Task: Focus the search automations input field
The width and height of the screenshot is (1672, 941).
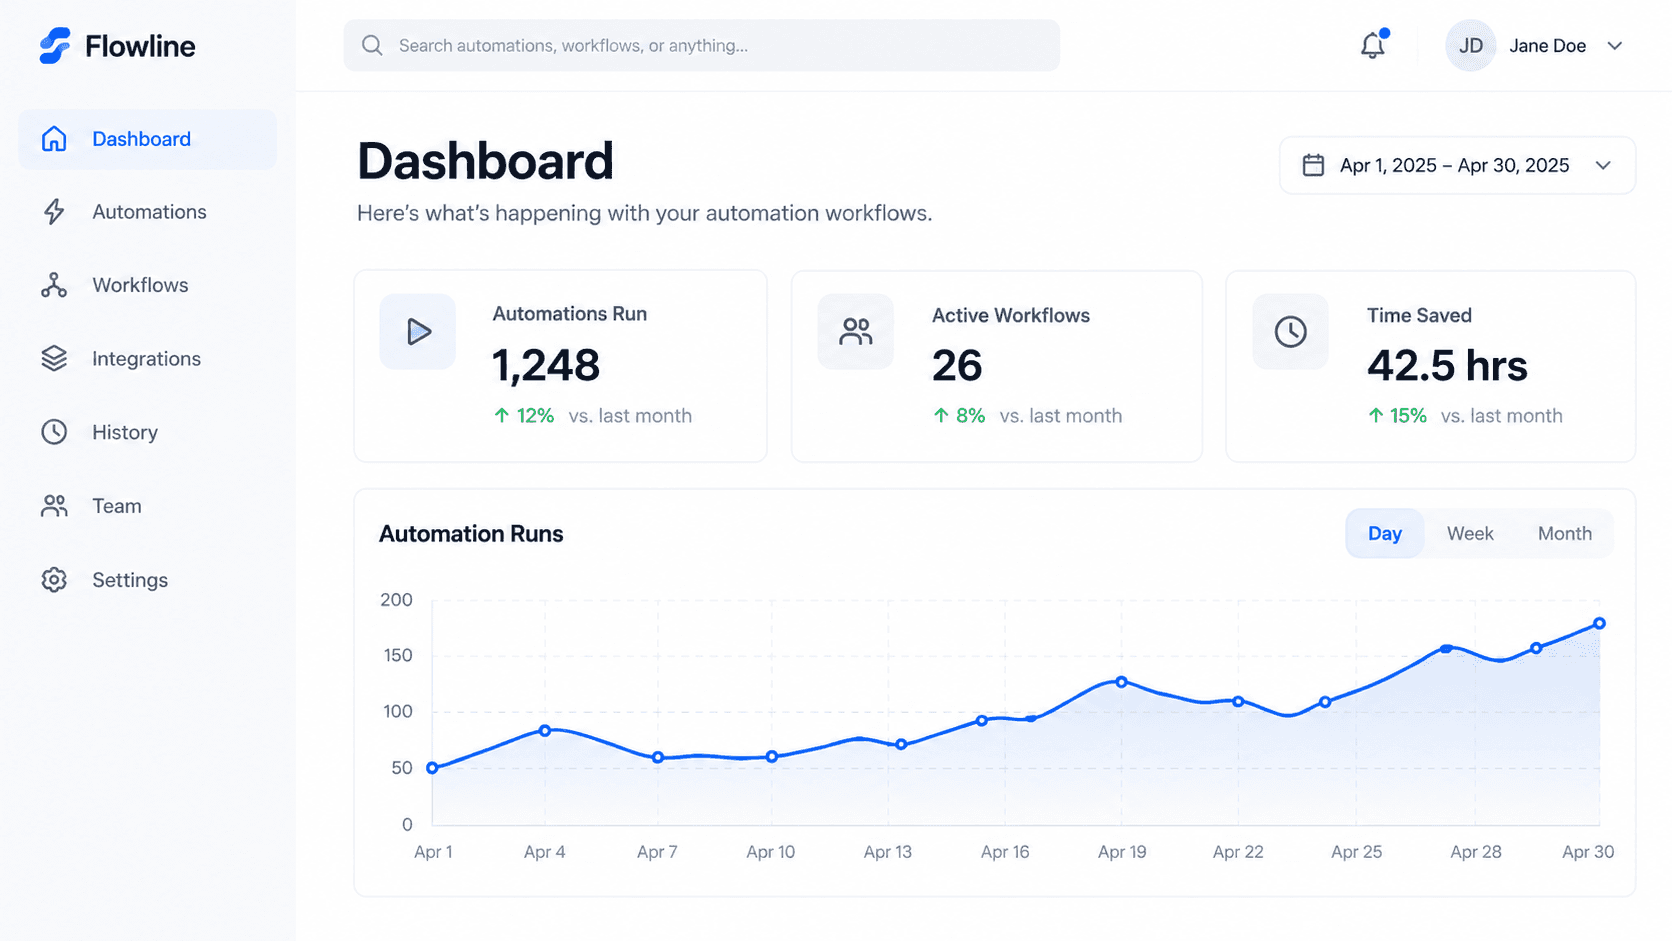Action: pyautogui.click(x=701, y=45)
